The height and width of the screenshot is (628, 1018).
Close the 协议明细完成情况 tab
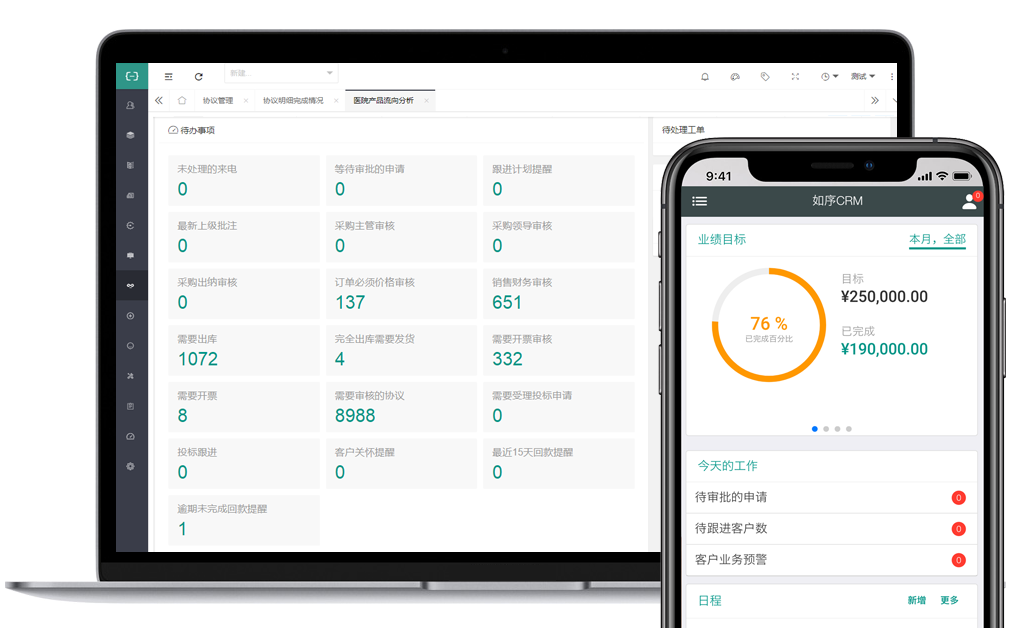pos(336,101)
